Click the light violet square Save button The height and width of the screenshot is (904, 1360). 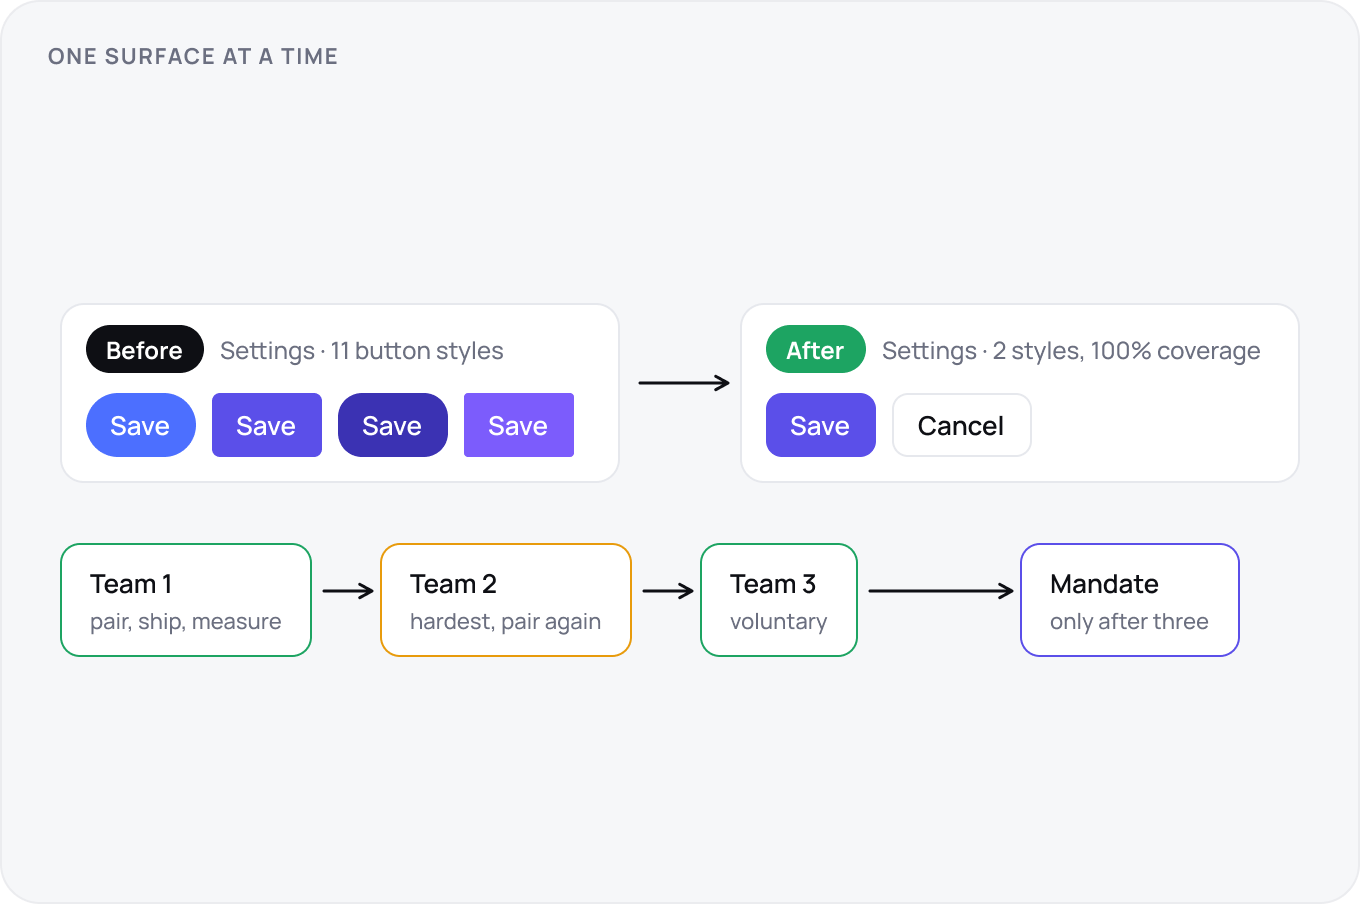coord(519,425)
